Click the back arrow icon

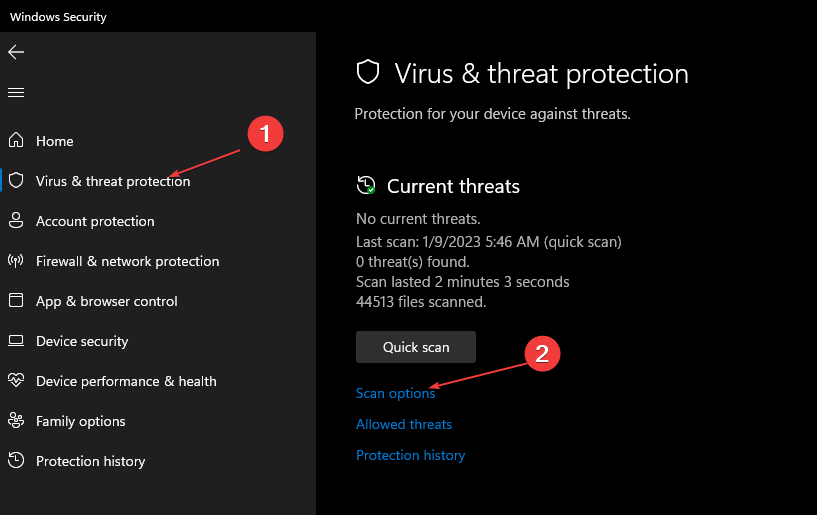click(16, 52)
